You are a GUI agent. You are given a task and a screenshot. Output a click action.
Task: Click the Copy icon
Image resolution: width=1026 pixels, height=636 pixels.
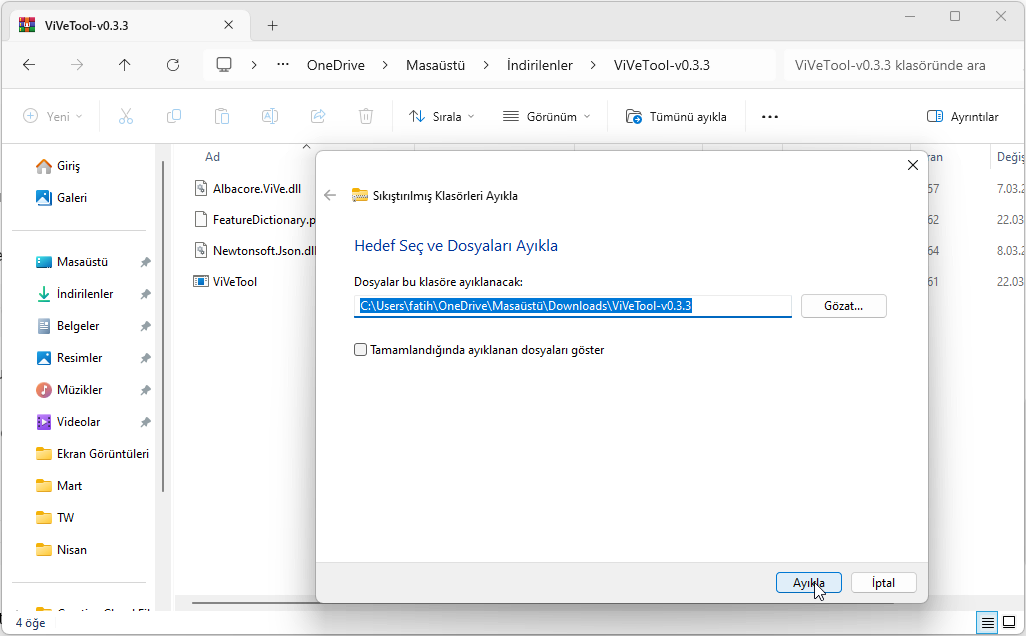point(173,116)
